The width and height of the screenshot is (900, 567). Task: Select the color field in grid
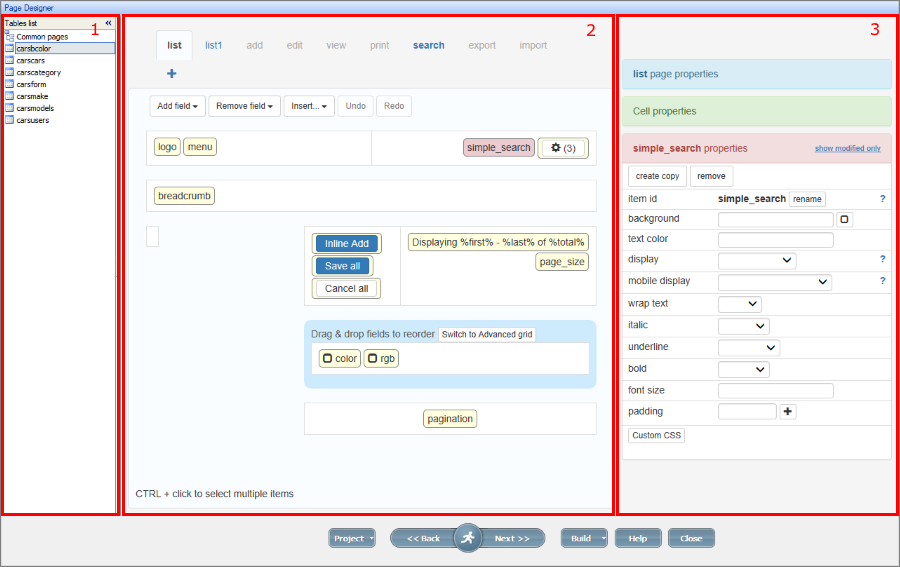339,358
